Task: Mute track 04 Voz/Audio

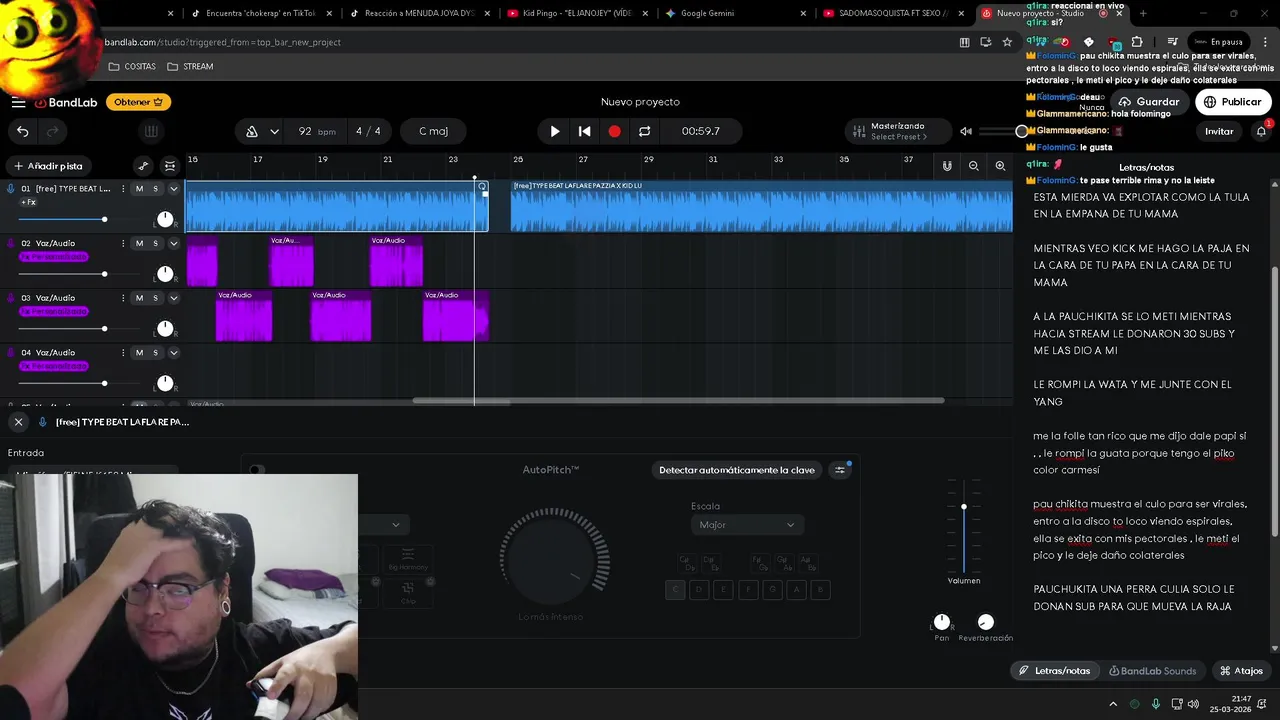Action: pyautogui.click(x=139, y=352)
